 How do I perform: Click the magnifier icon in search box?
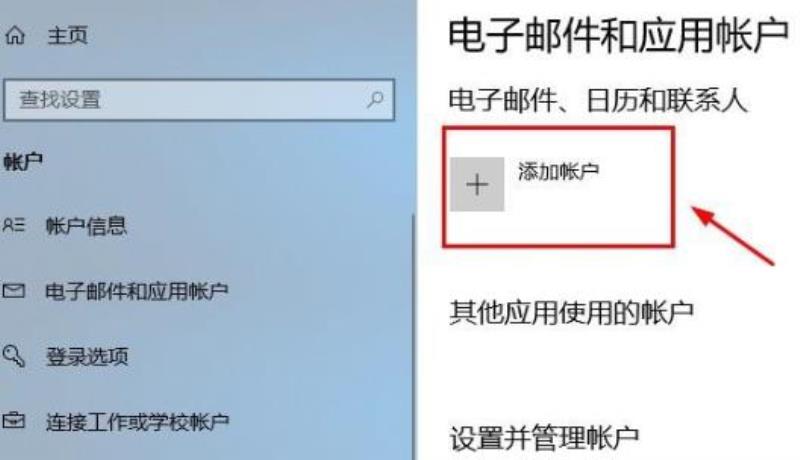375,99
